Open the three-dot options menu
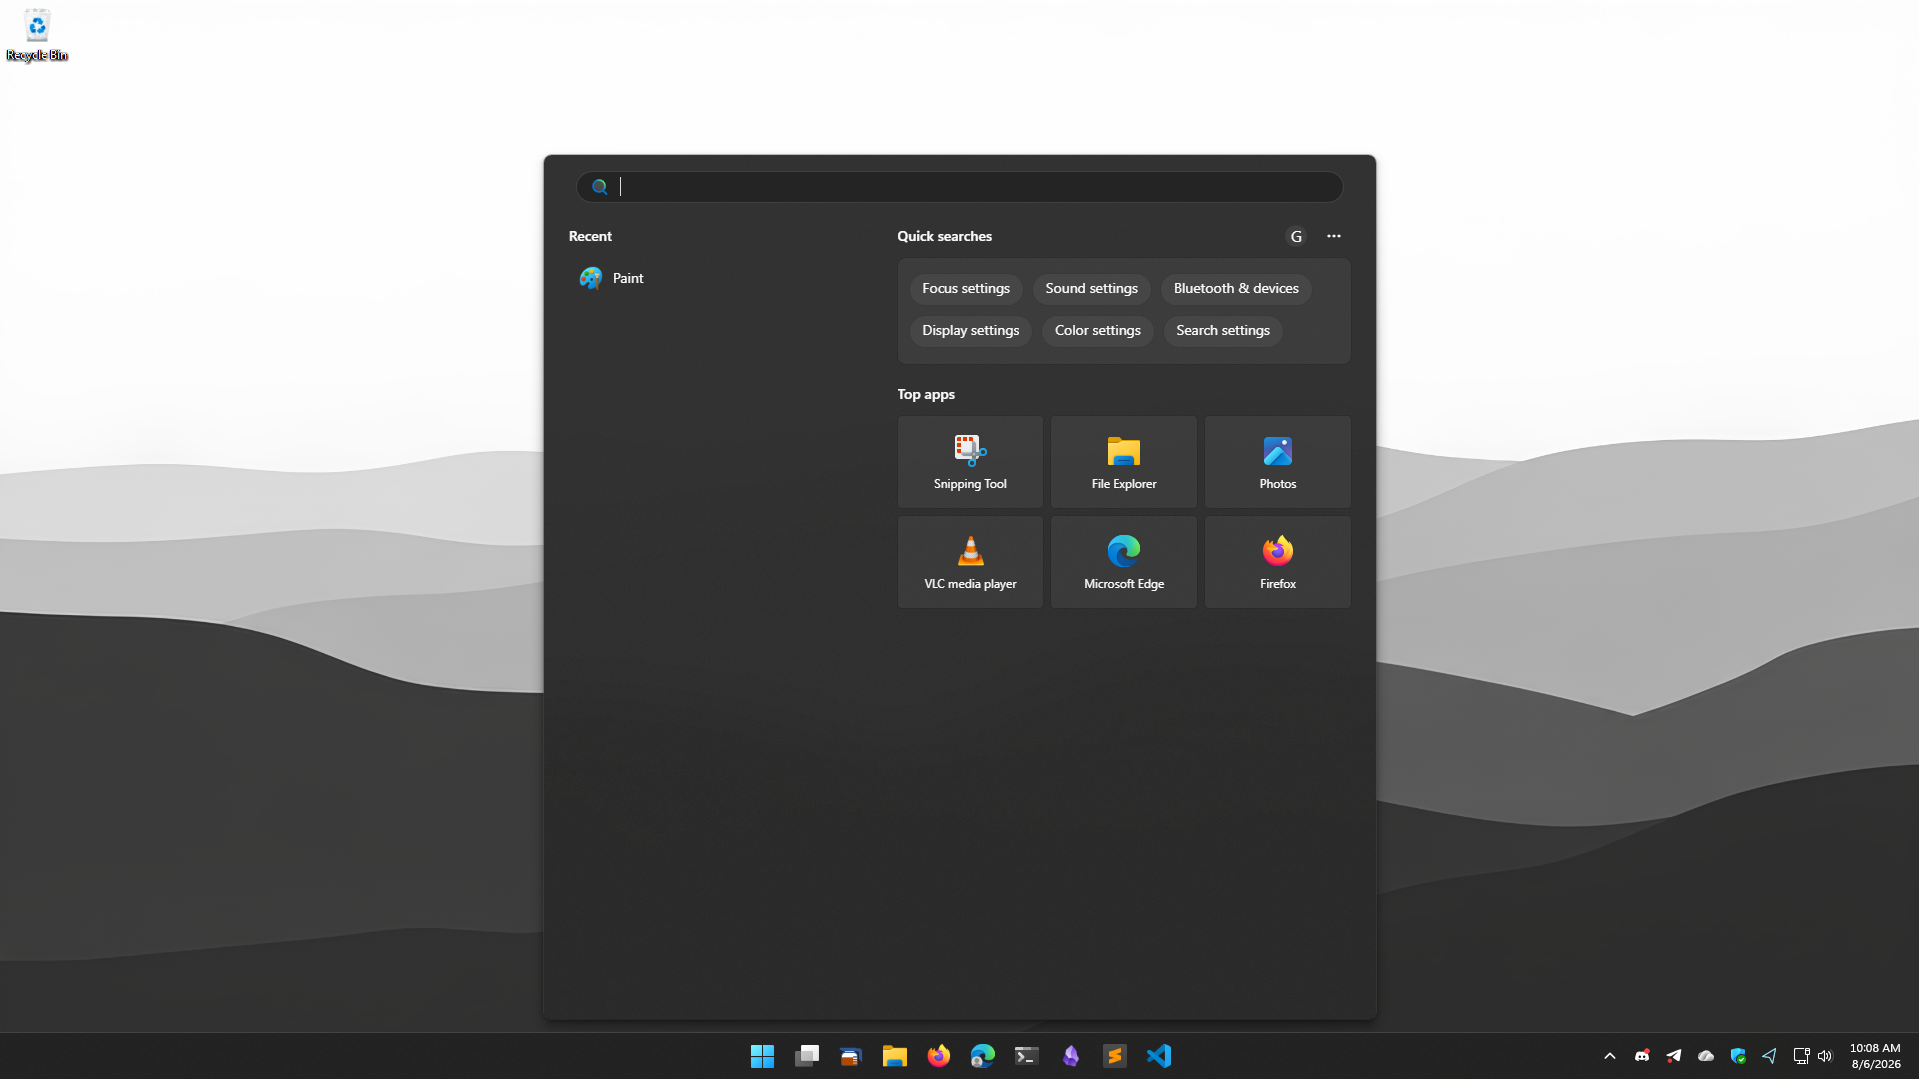The height and width of the screenshot is (1079, 1919). (1334, 236)
